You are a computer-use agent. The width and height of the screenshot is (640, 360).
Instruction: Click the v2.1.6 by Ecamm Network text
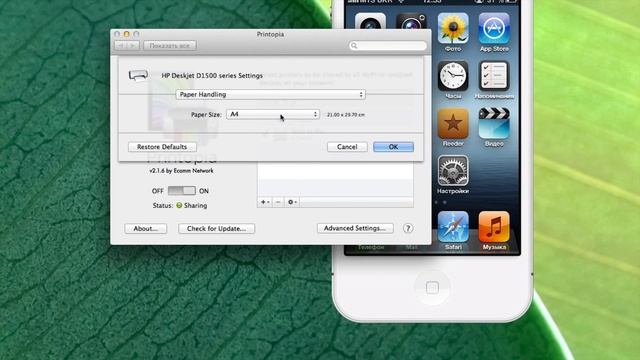coord(181,171)
